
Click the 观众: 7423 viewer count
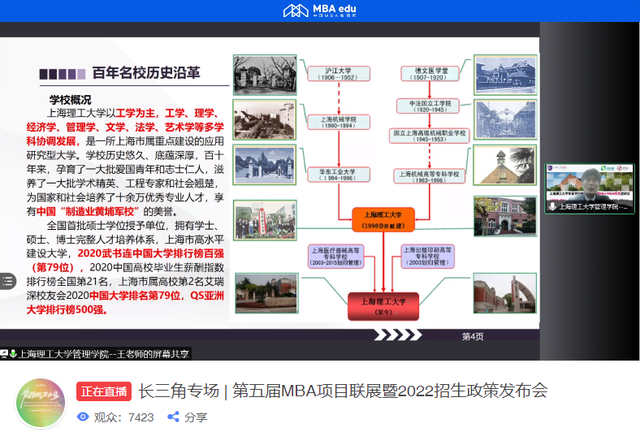point(124,417)
